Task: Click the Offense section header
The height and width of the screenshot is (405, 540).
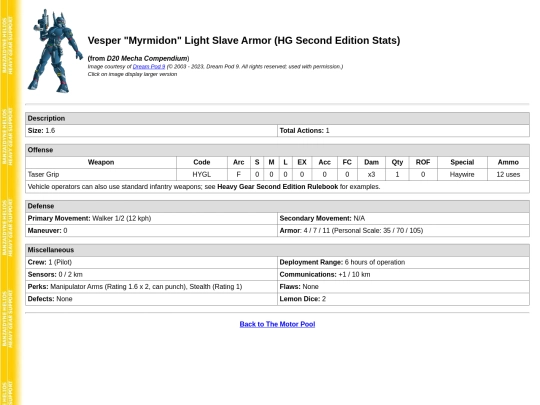Action: (277, 150)
